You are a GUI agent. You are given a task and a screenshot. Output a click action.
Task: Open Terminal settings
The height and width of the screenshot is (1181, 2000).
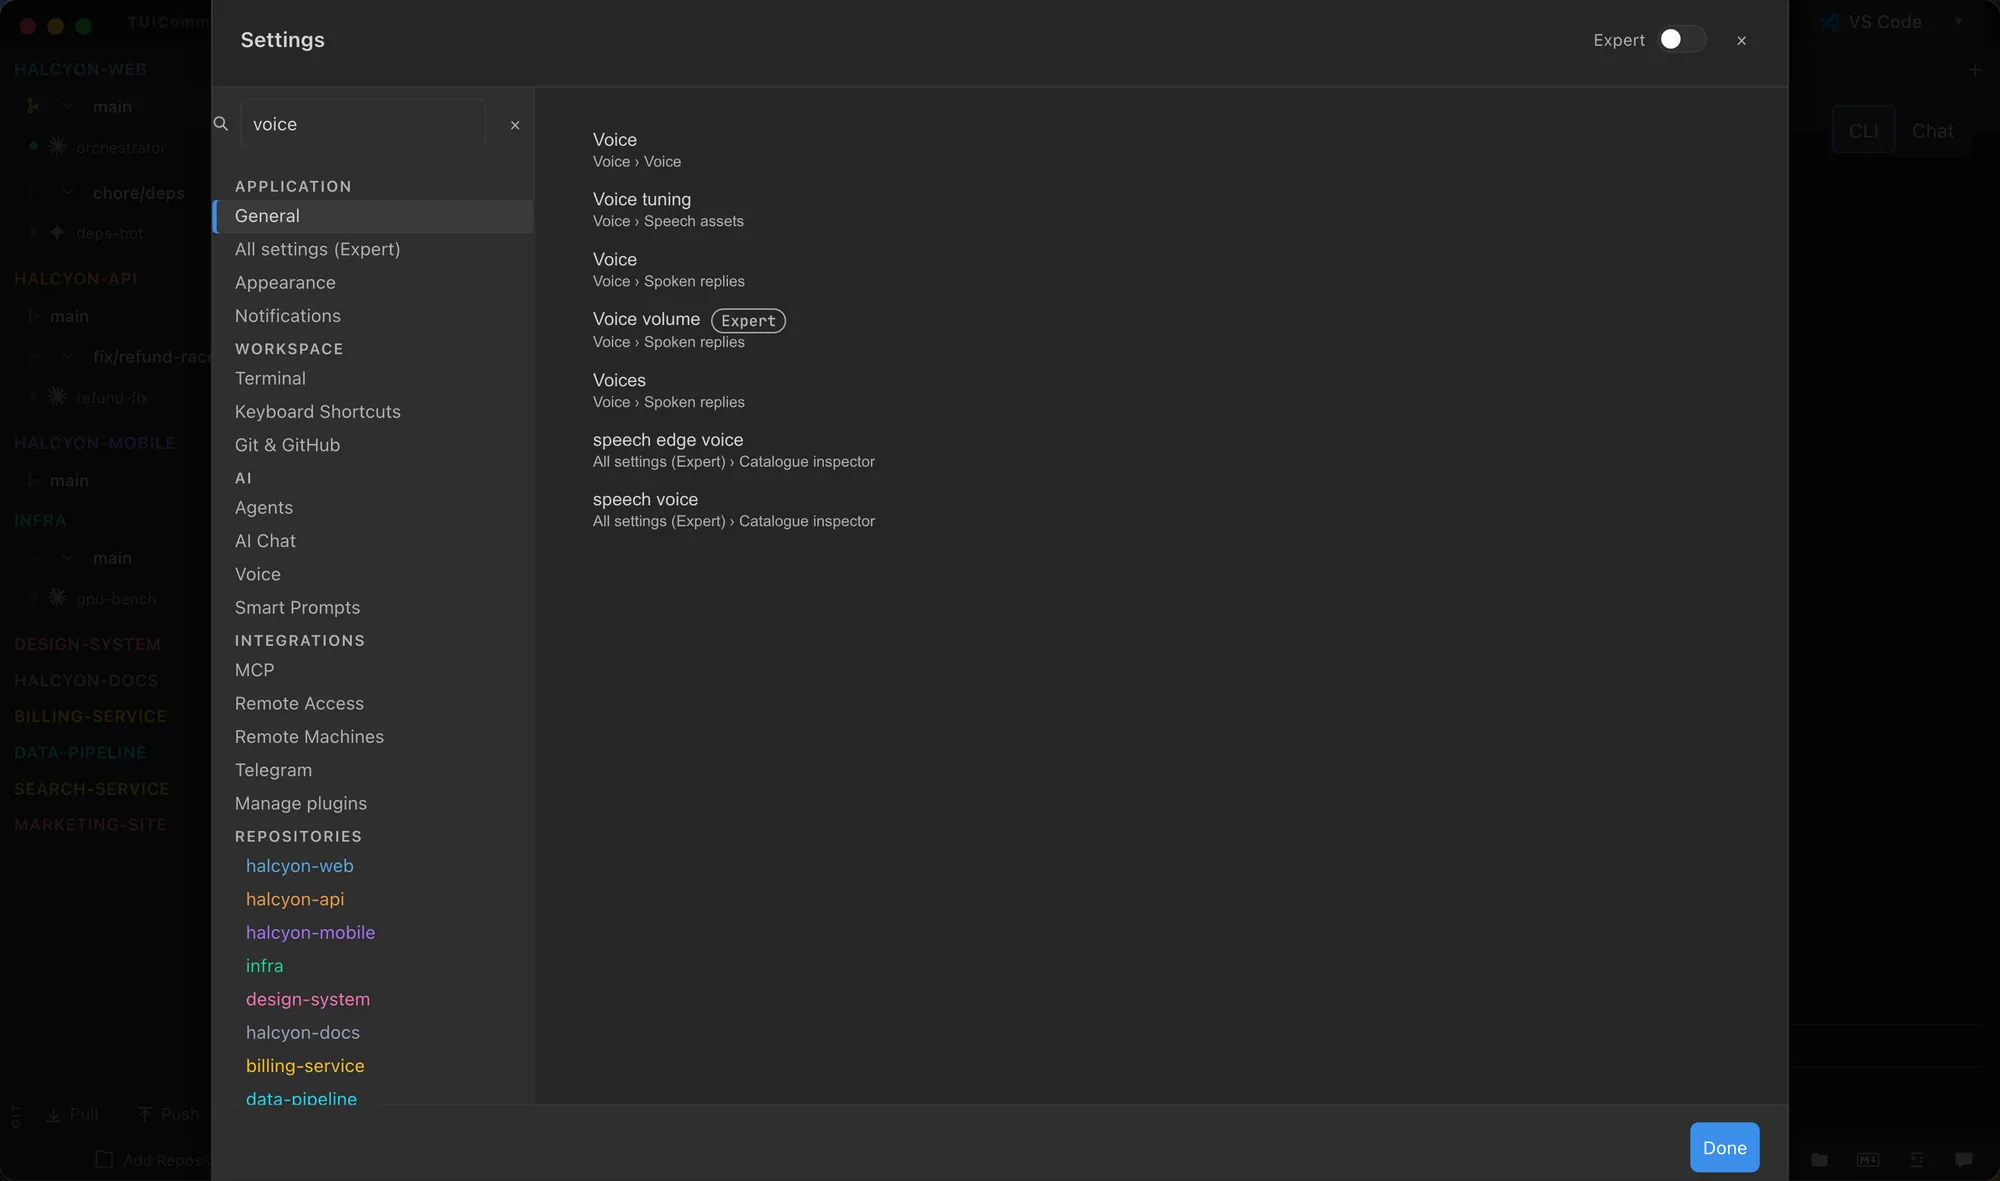click(x=373, y=379)
